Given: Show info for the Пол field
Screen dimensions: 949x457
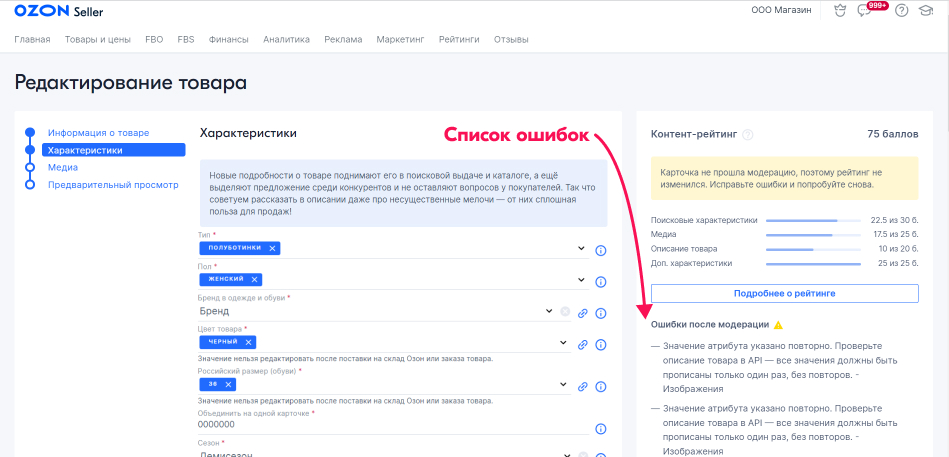Looking at the screenshot, I should coord(601,281).
